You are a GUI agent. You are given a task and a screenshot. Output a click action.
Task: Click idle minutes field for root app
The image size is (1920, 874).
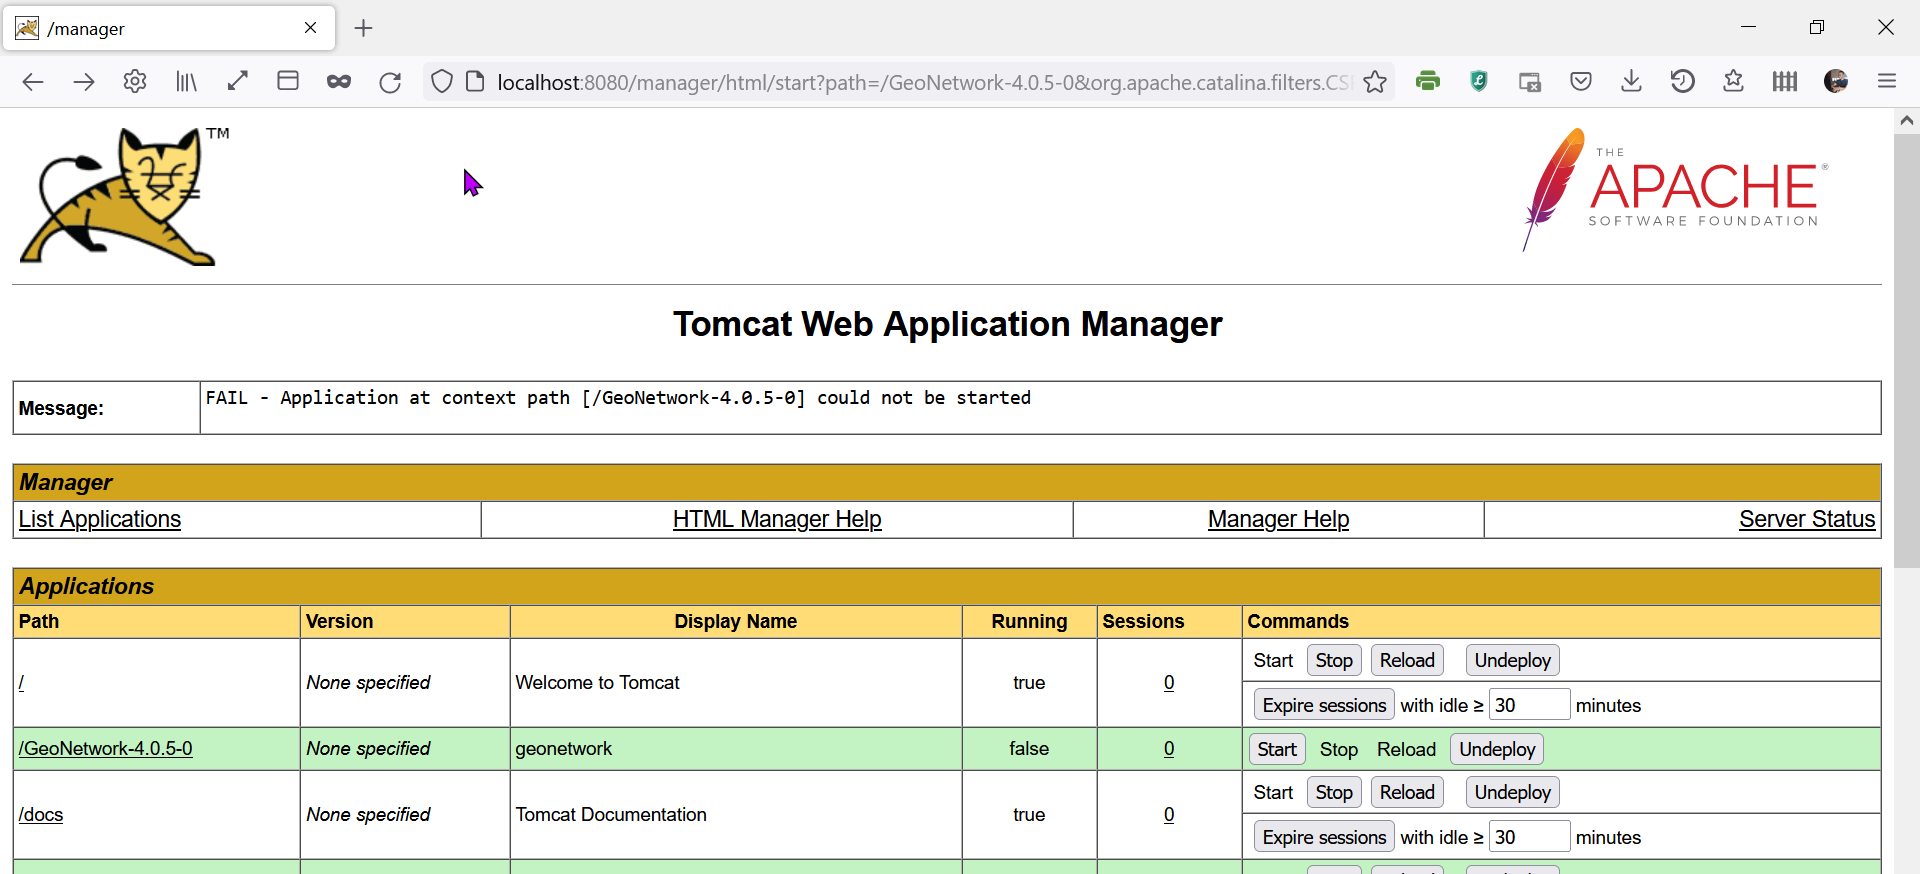(x=1529, y=705)
